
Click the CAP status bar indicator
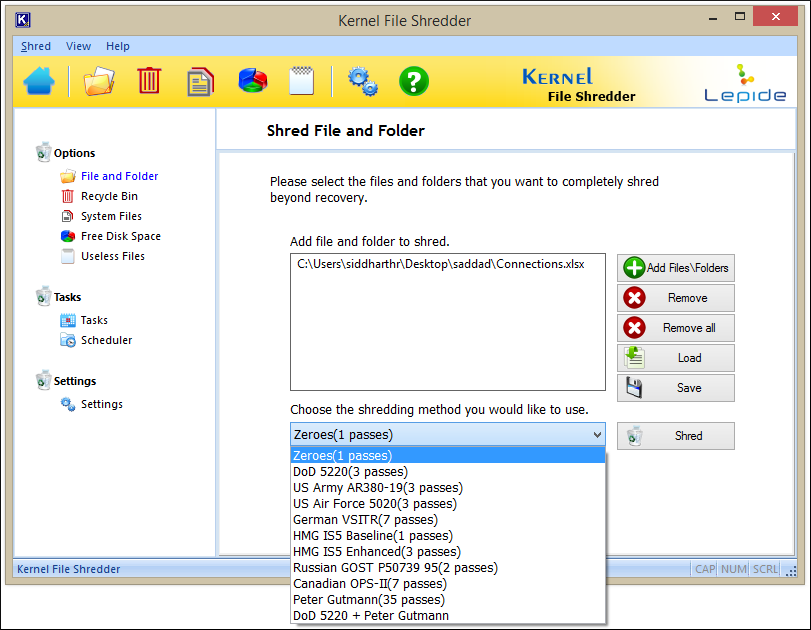pos(705,569)
